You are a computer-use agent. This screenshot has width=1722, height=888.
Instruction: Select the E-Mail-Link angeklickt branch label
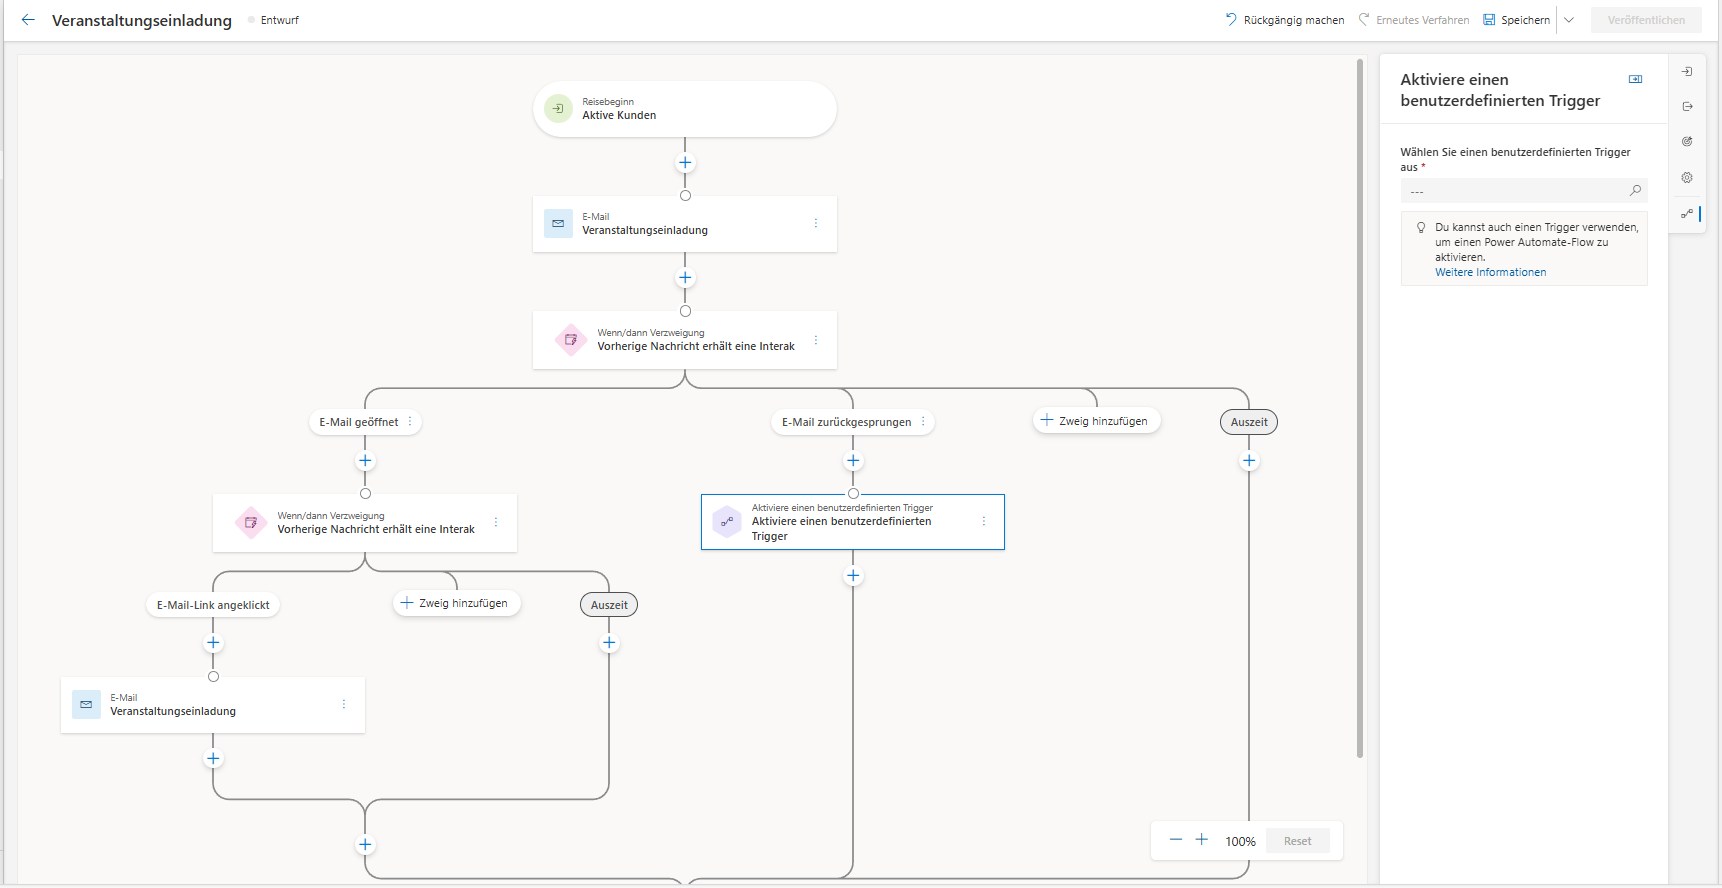tap(213, 605)
